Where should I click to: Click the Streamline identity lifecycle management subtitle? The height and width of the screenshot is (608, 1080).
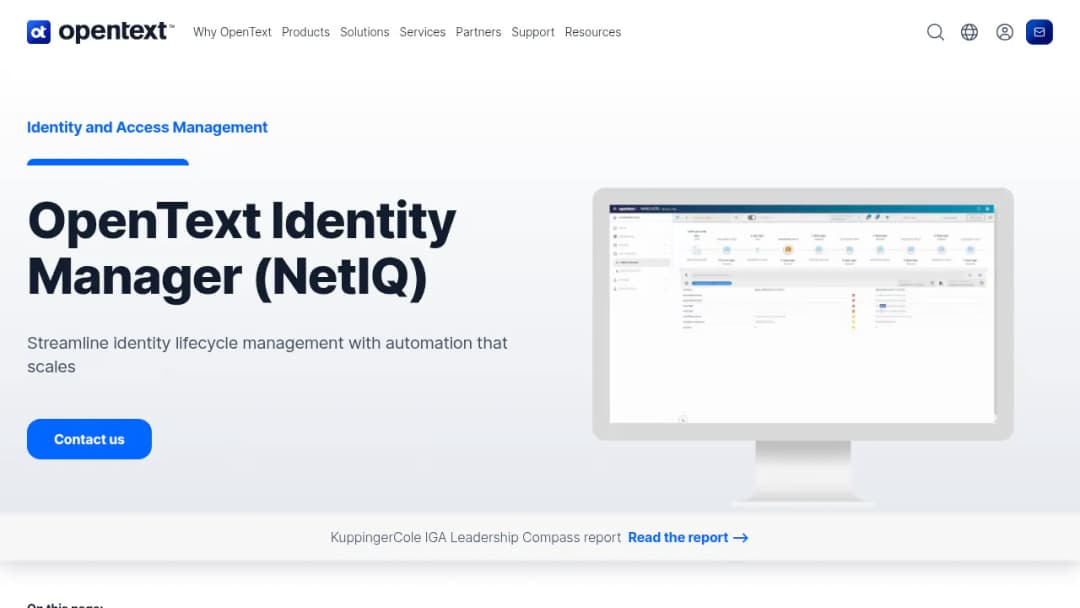267,355
